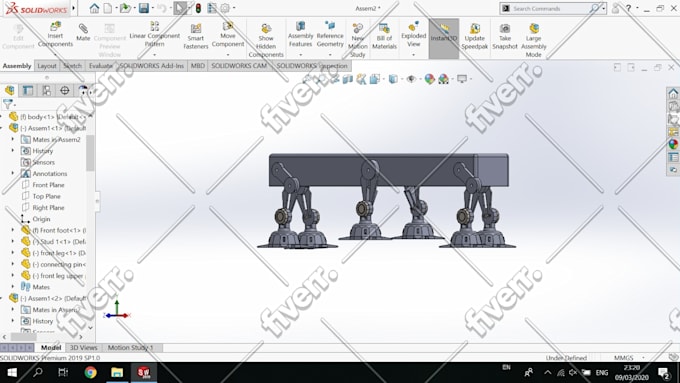The height and width of the screenshot is (383, 680).
Task: Open the PropertyManager tab
Action: pos(28,90)
